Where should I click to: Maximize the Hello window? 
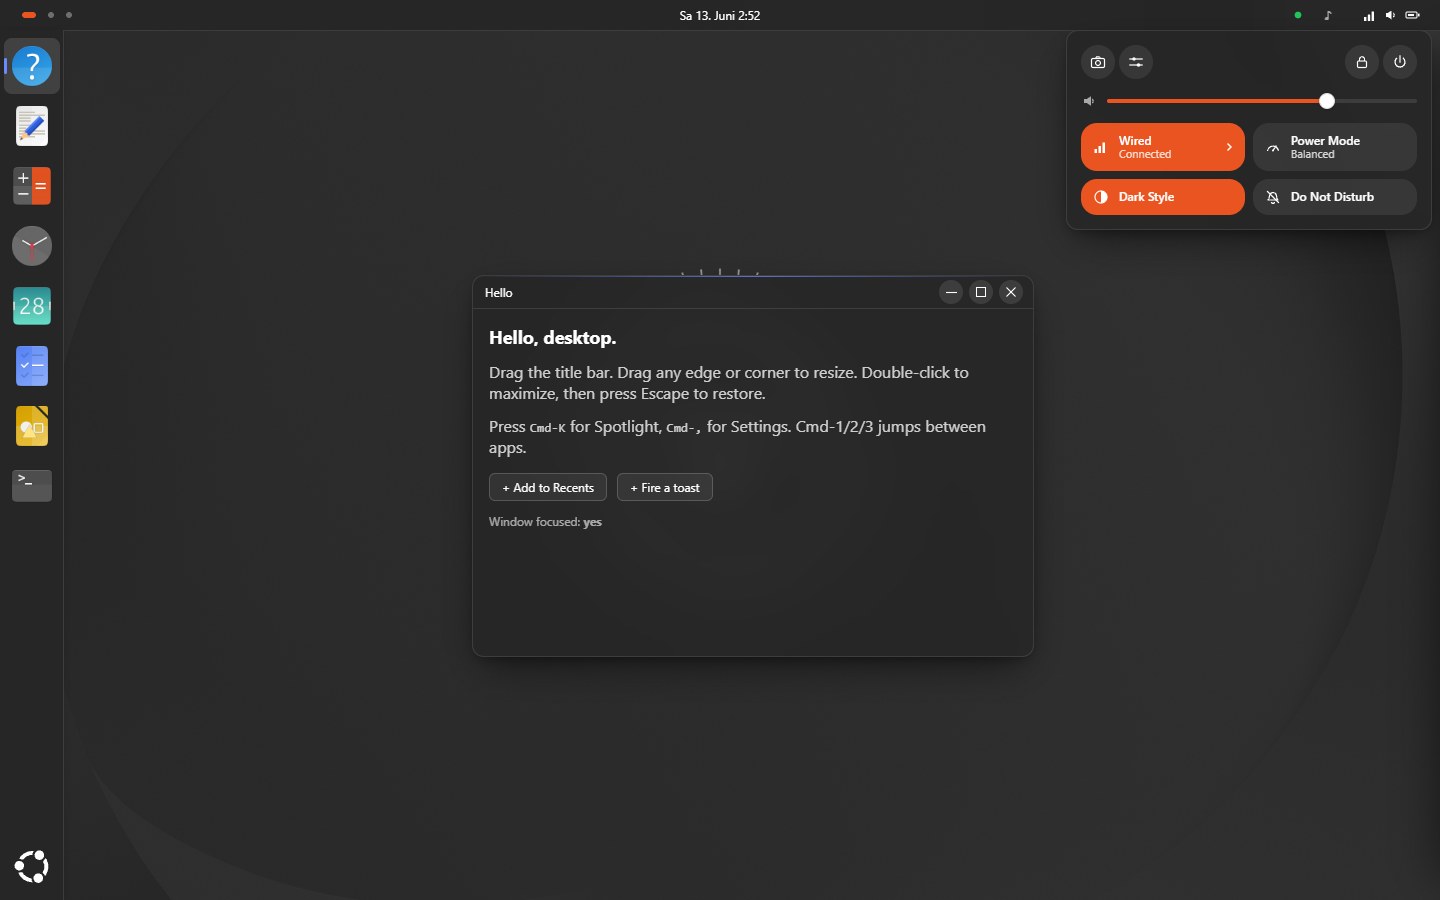981,292
